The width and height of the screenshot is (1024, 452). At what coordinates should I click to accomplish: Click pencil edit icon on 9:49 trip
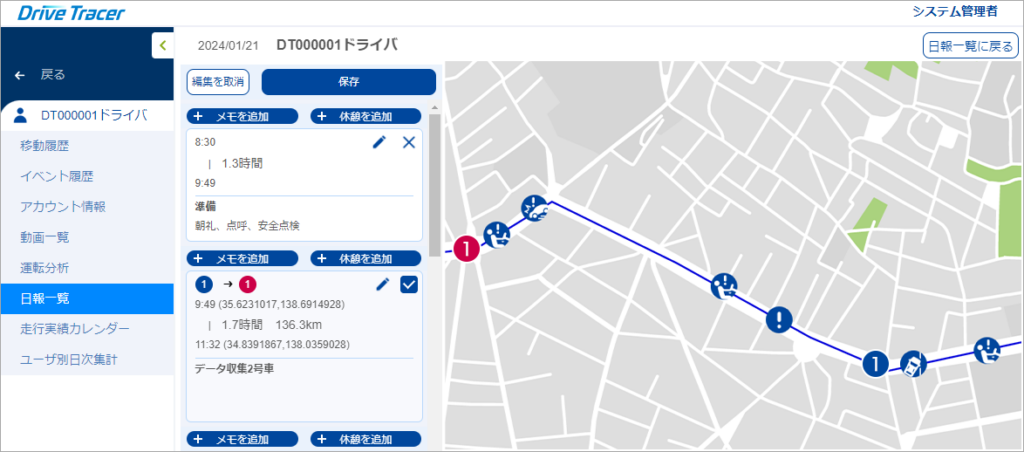click(383, 284)
